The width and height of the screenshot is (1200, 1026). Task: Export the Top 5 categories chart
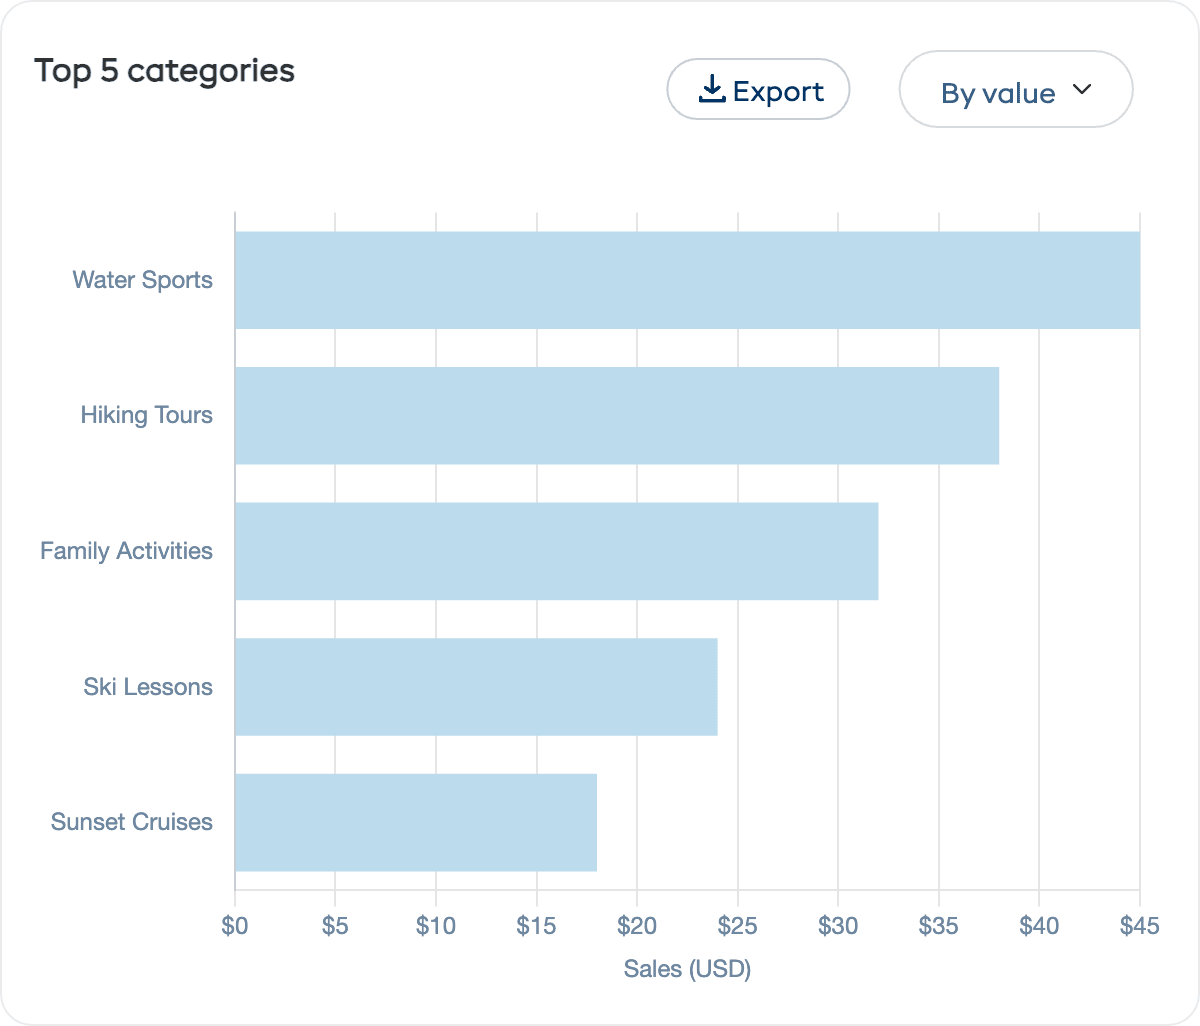pyautogui.click(x=758, y=89)
